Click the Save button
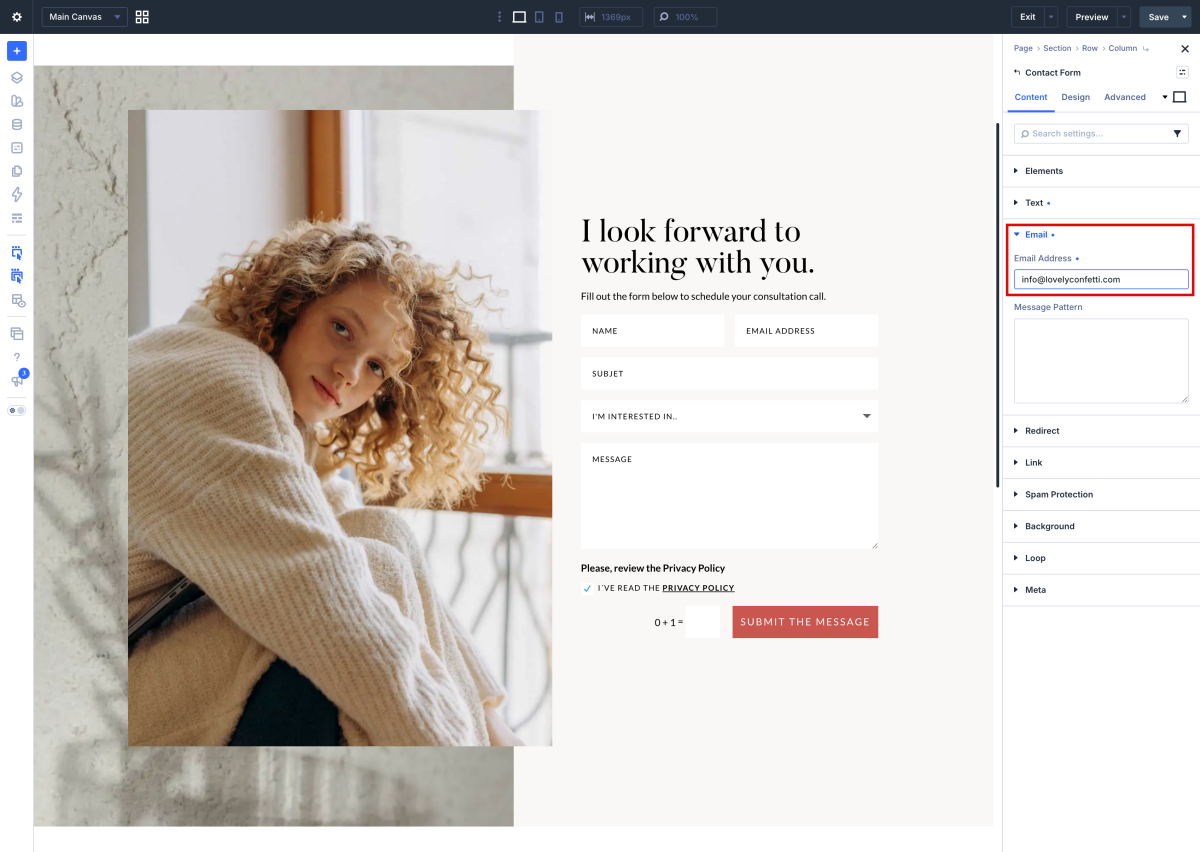The width and height of the screenshot is (1200, 852). (1158, 17)
